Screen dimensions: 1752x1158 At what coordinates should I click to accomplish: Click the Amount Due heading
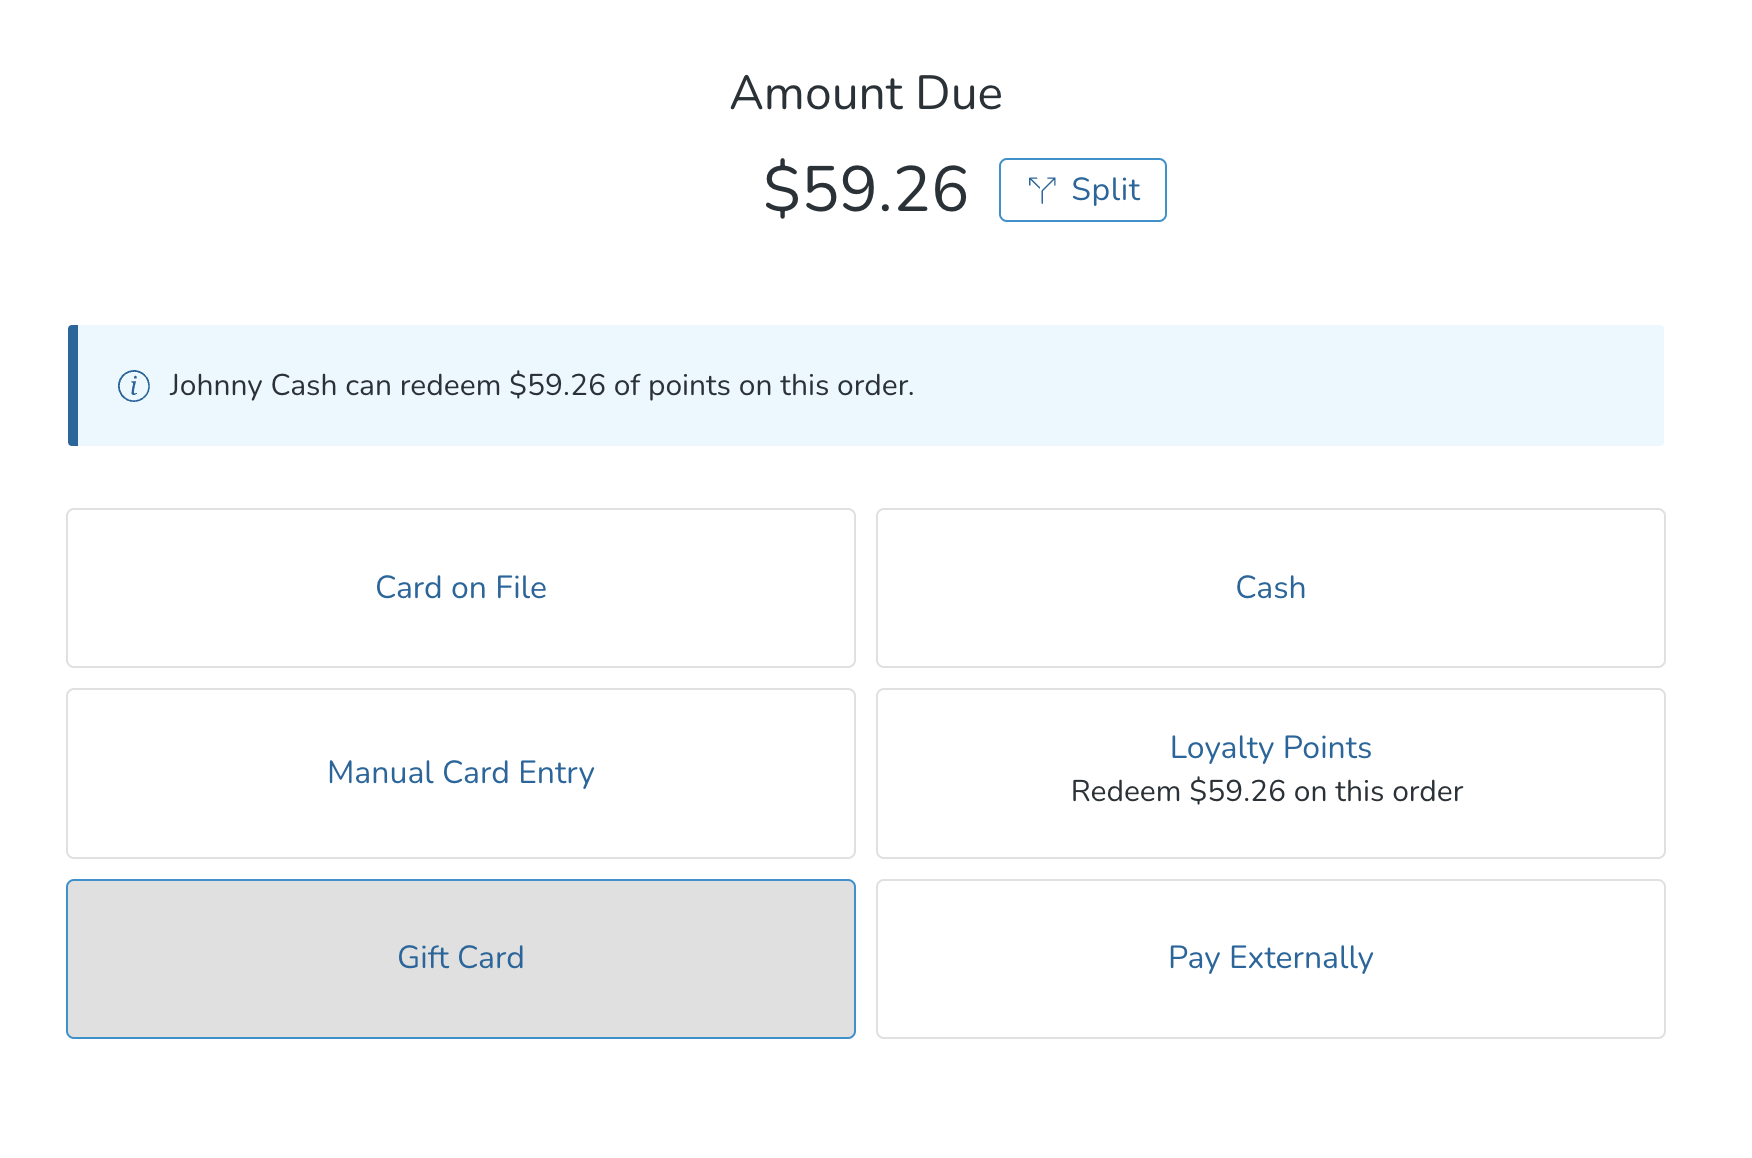866,93
